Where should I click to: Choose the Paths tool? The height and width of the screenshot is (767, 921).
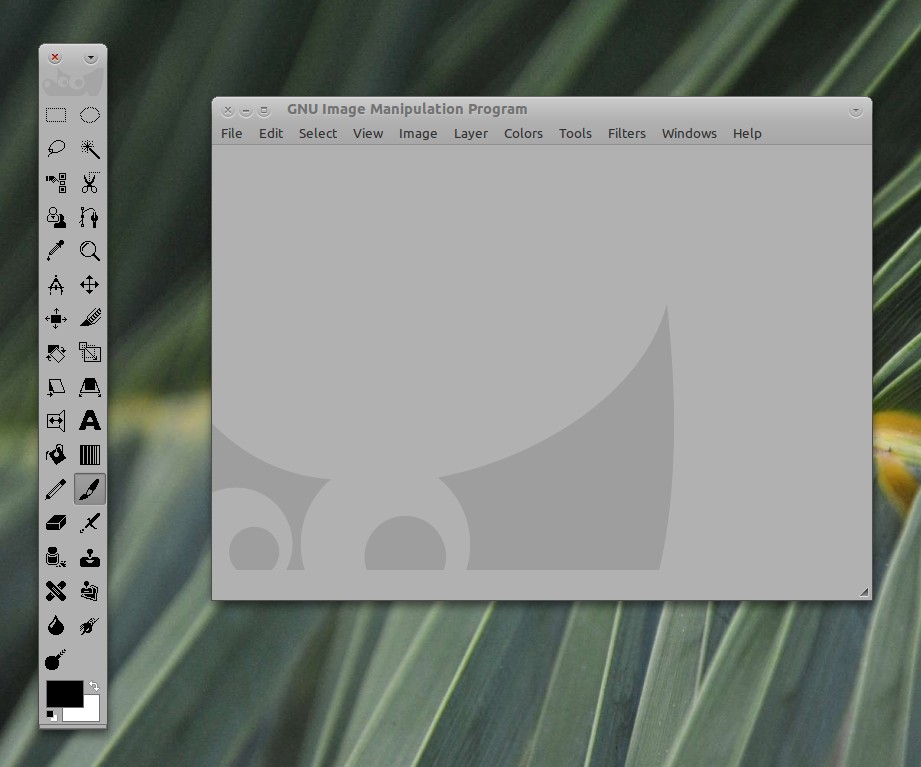(90, 217)
